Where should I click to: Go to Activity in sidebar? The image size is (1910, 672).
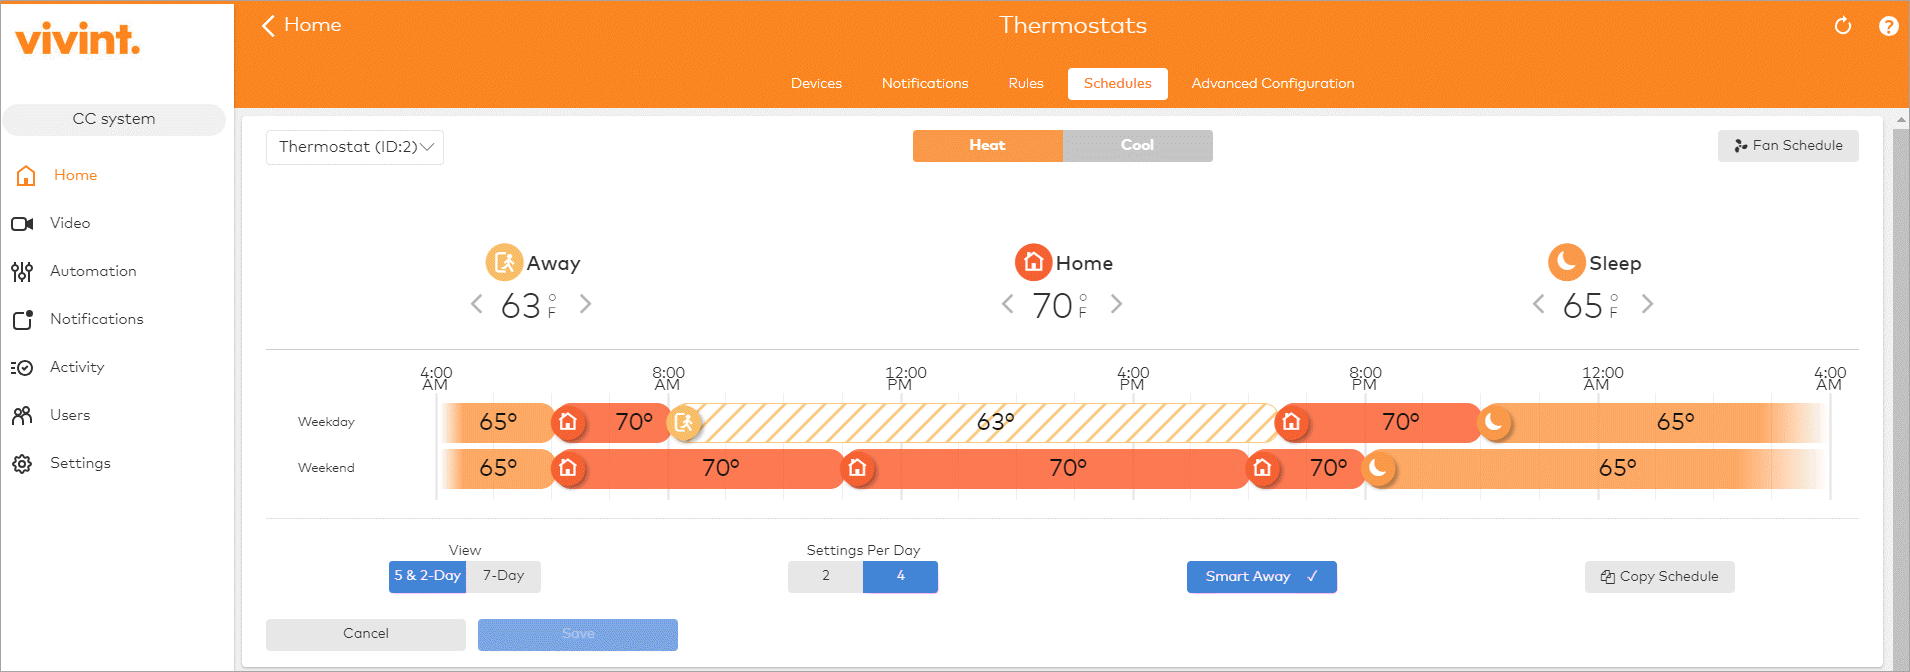pos(77,367)
